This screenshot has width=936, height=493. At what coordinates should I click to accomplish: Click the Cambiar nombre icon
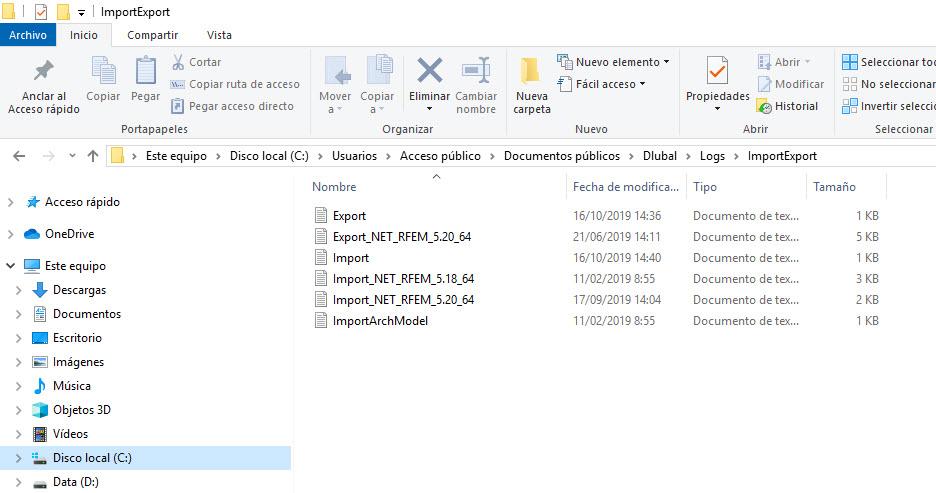(476, 71)
